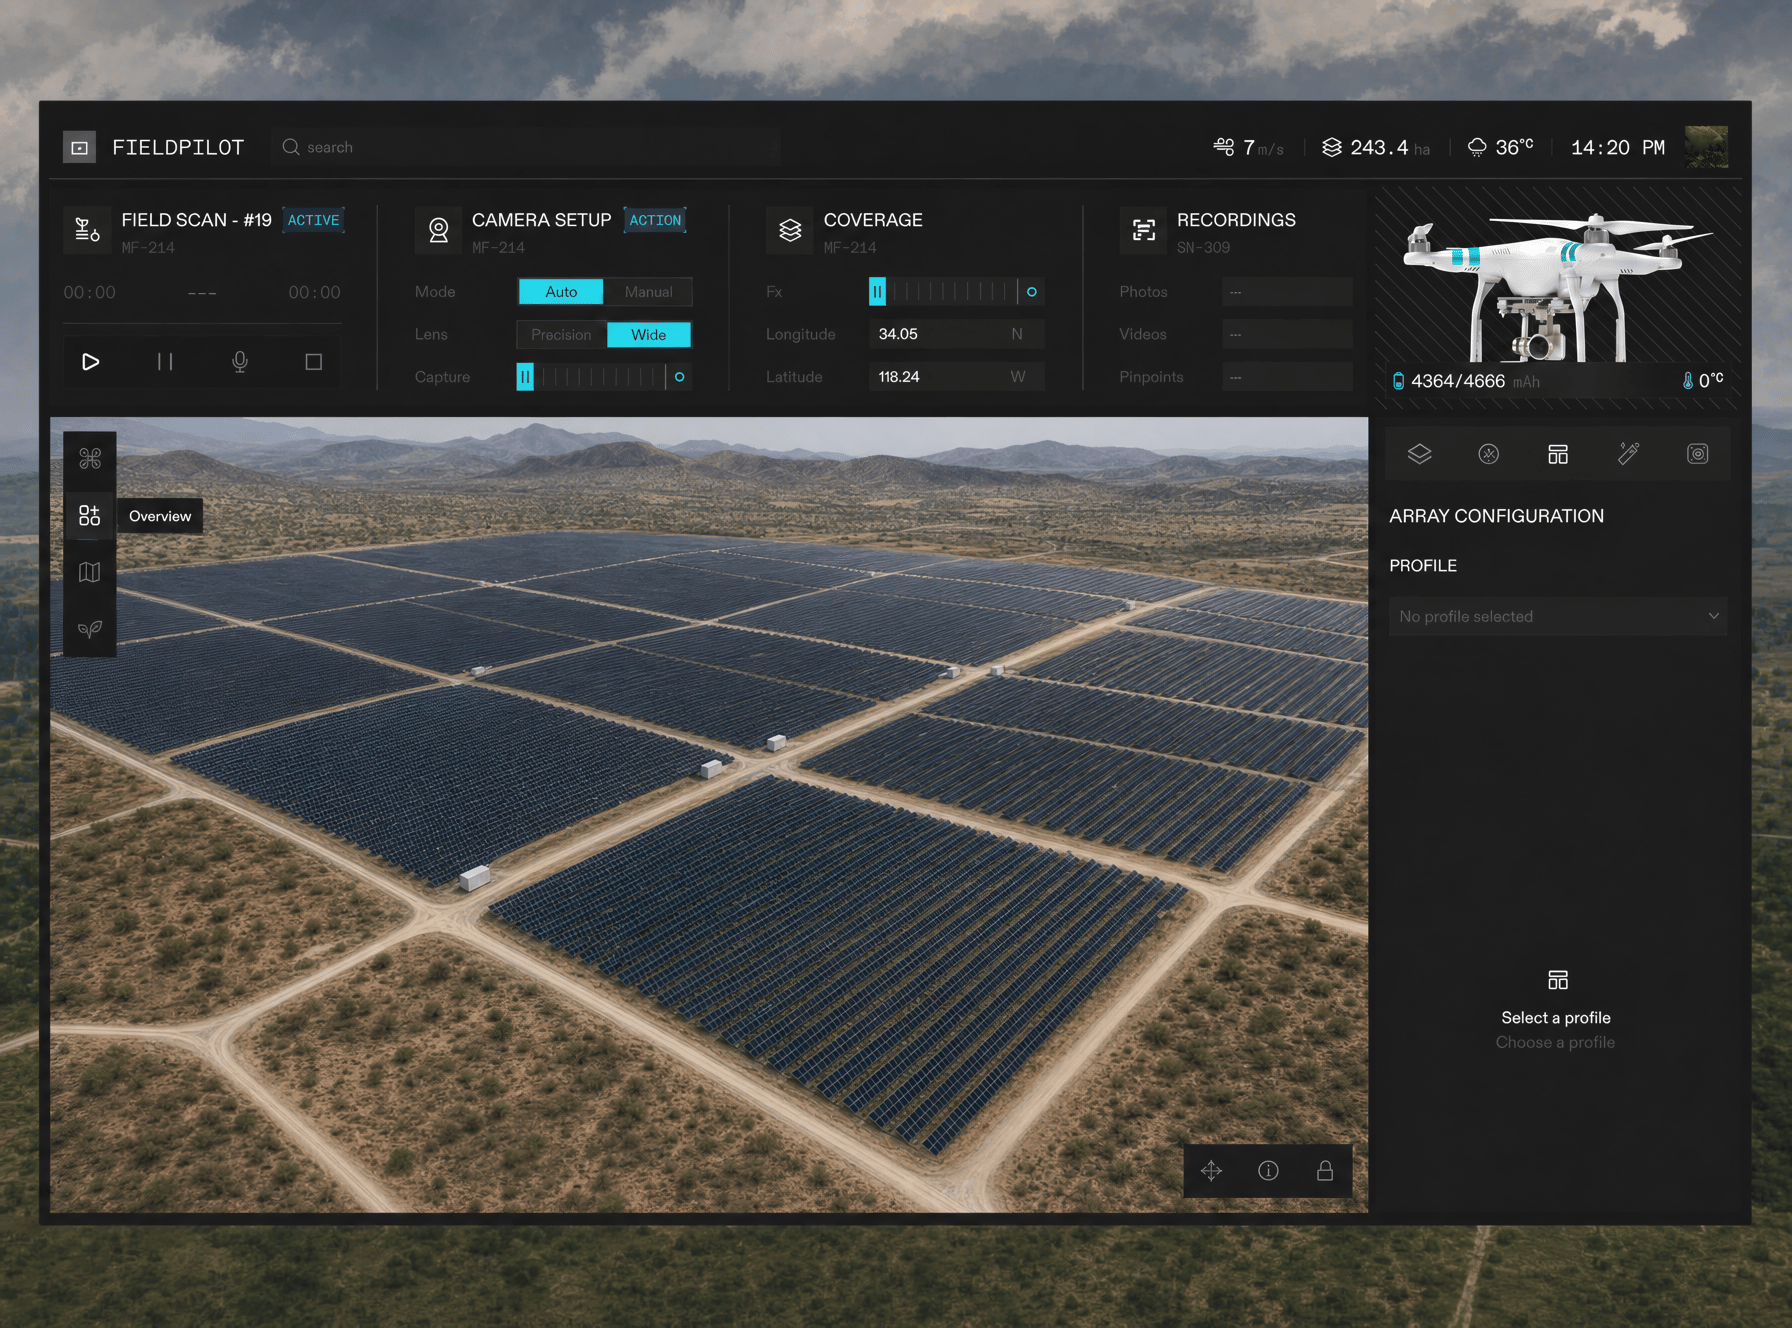This screenshot has height=1328, width=1792.
Task: Toggle the lock icon on the map view
Action: coord(1325,1171)
